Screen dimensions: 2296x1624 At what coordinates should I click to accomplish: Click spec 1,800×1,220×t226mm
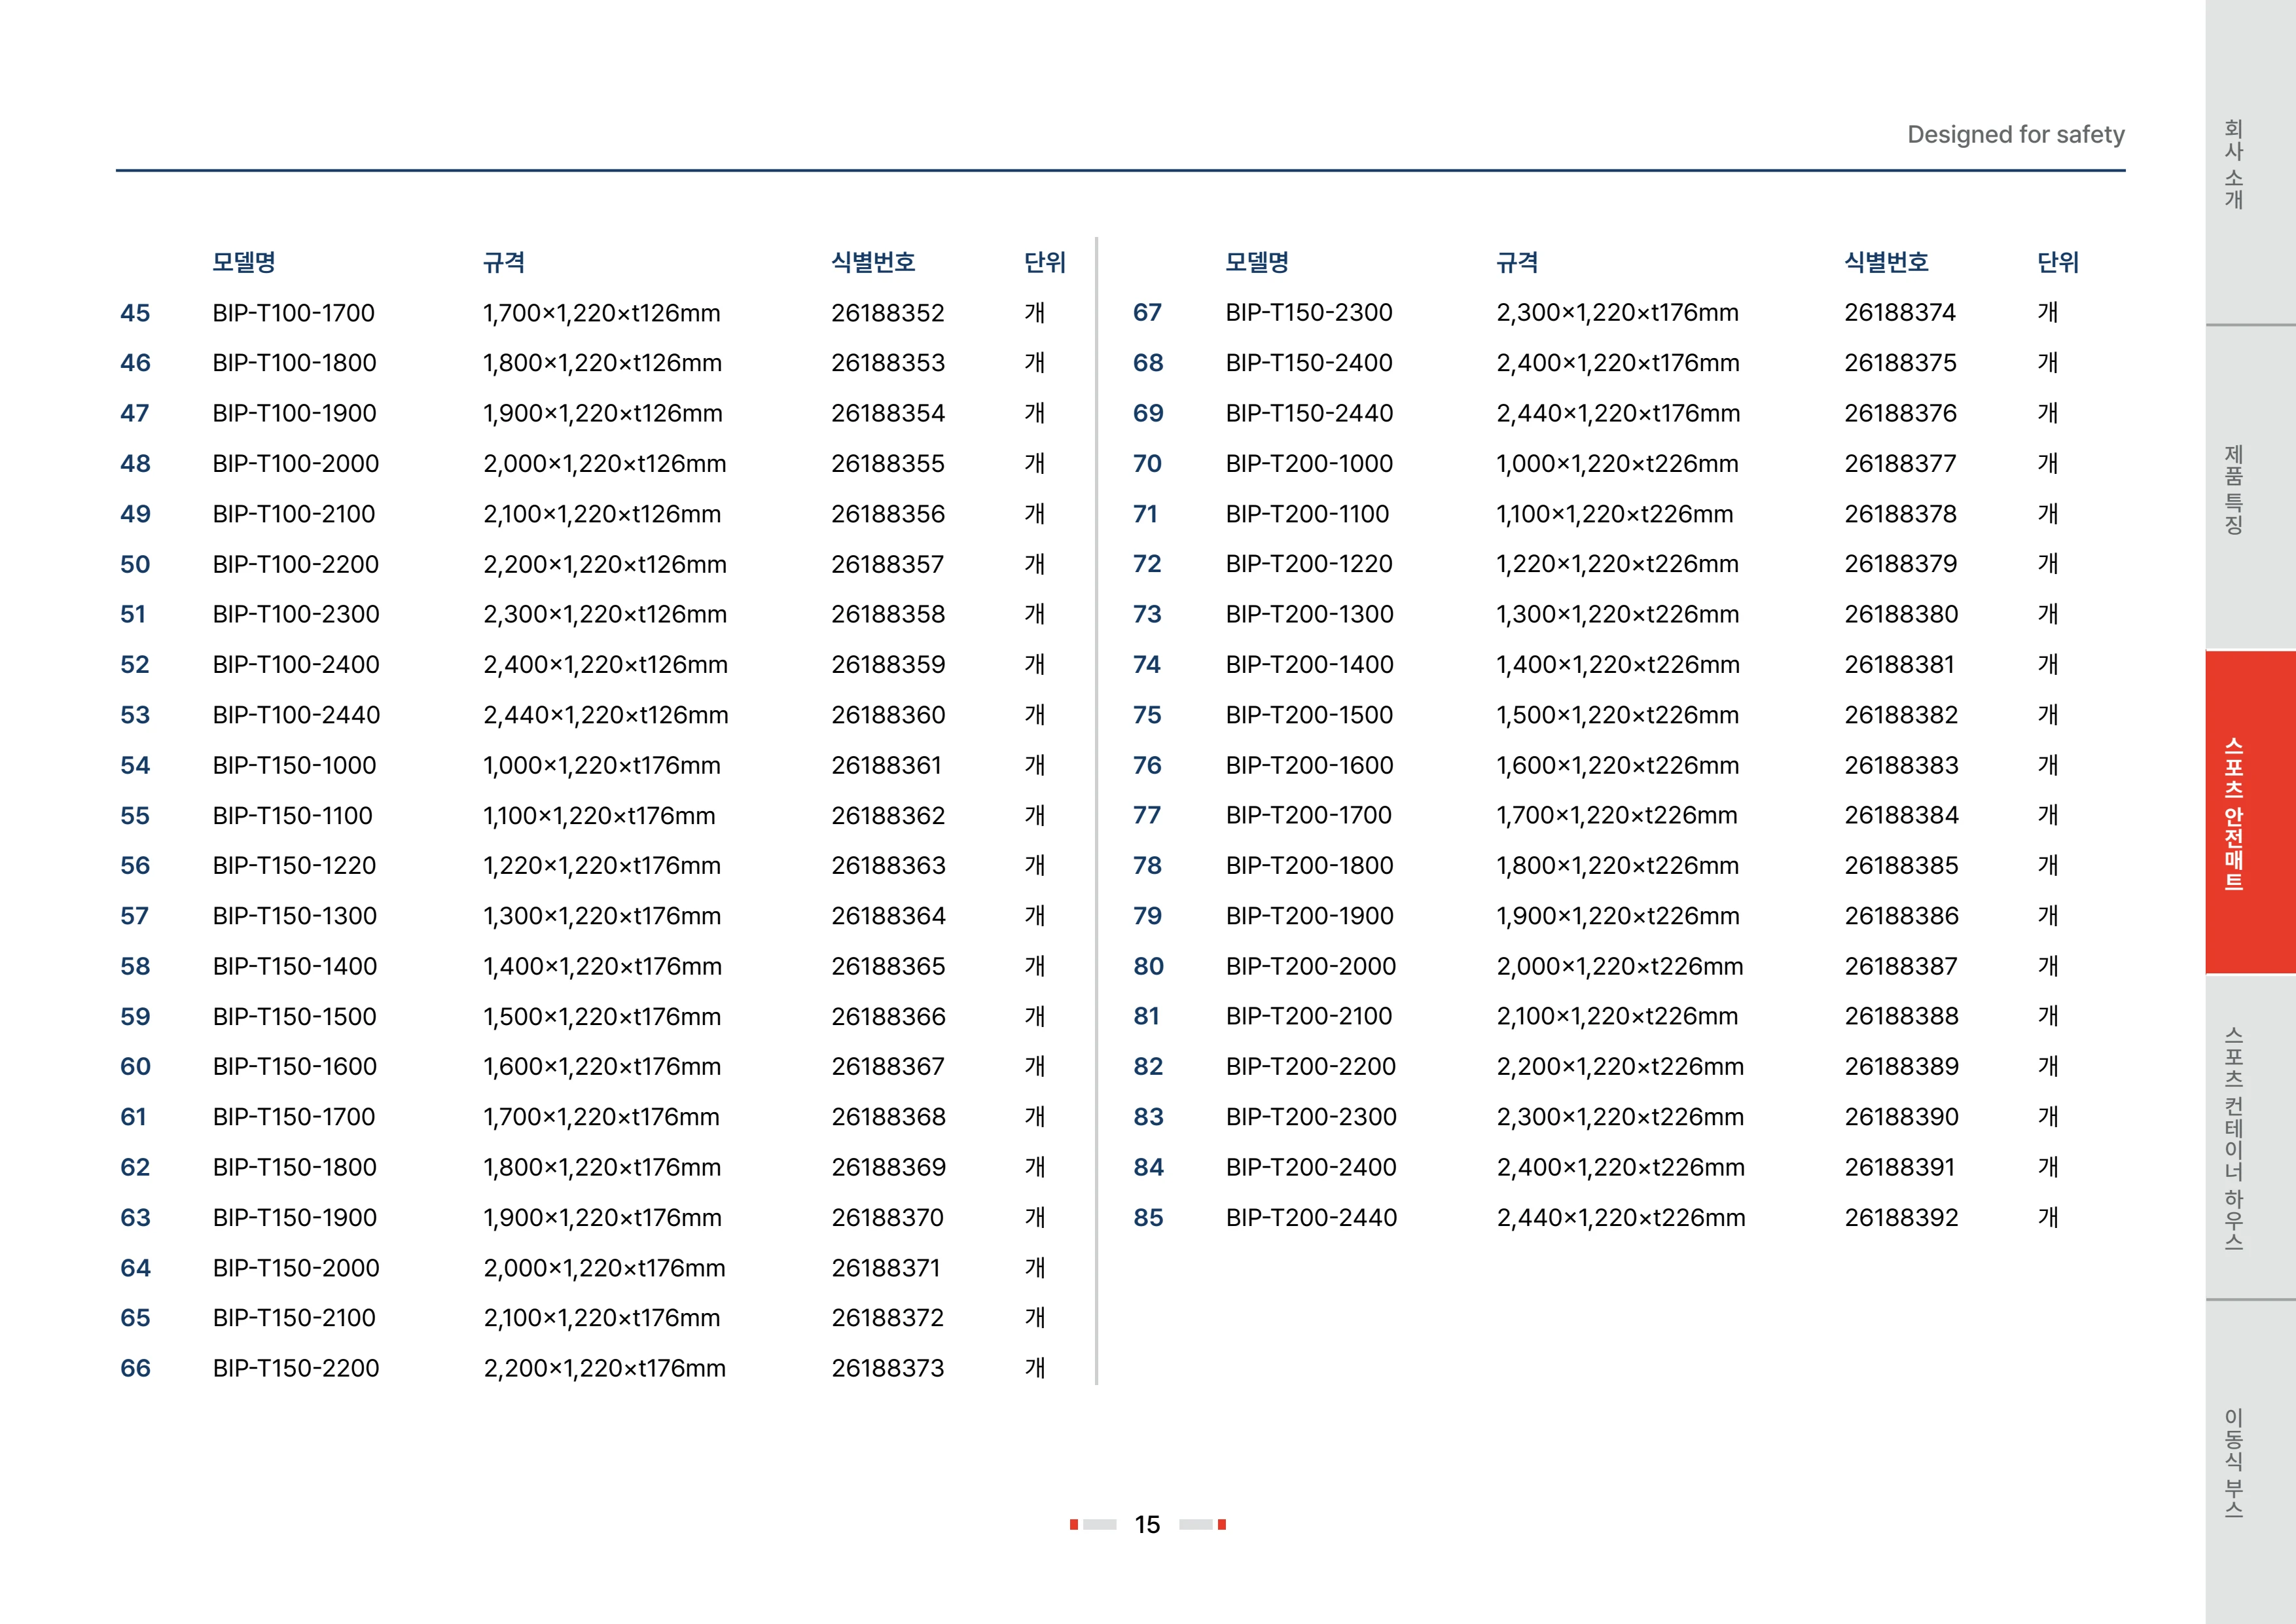coord(1617,866)
